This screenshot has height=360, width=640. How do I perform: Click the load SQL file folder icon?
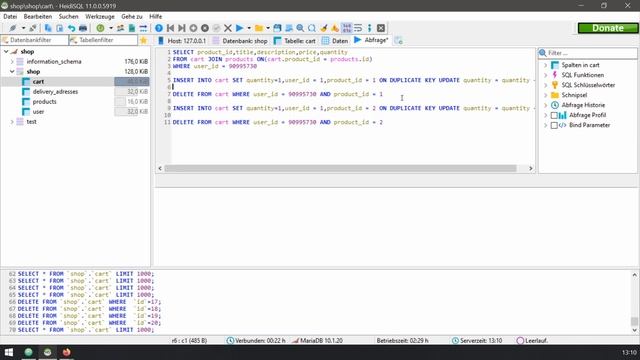(259, 28)
